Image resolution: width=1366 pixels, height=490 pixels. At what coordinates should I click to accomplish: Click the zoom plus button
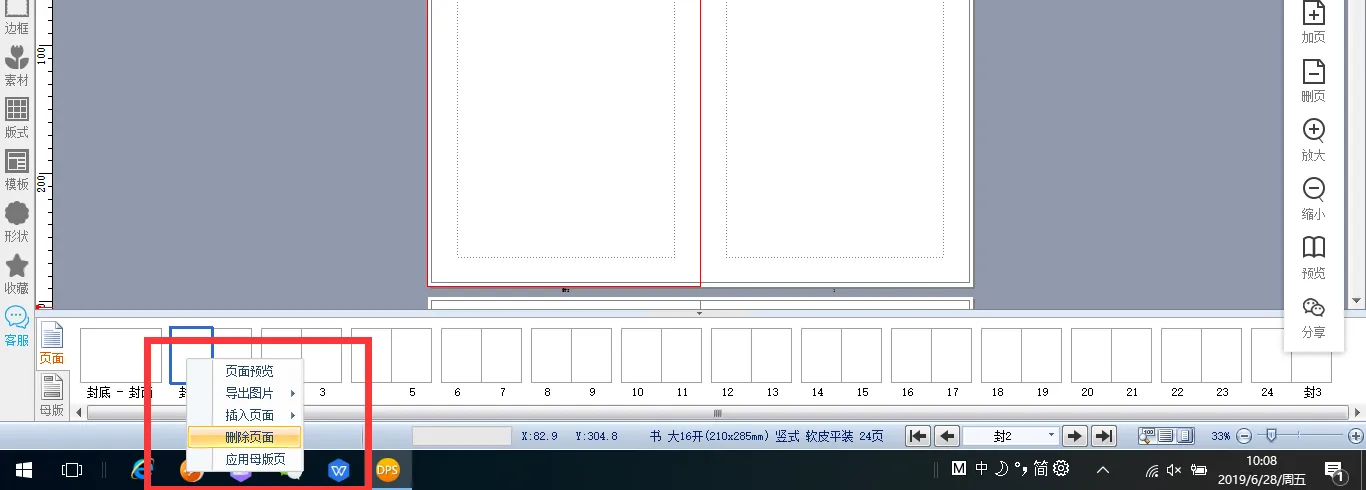pyautogui.click(x=1356, y=436)
